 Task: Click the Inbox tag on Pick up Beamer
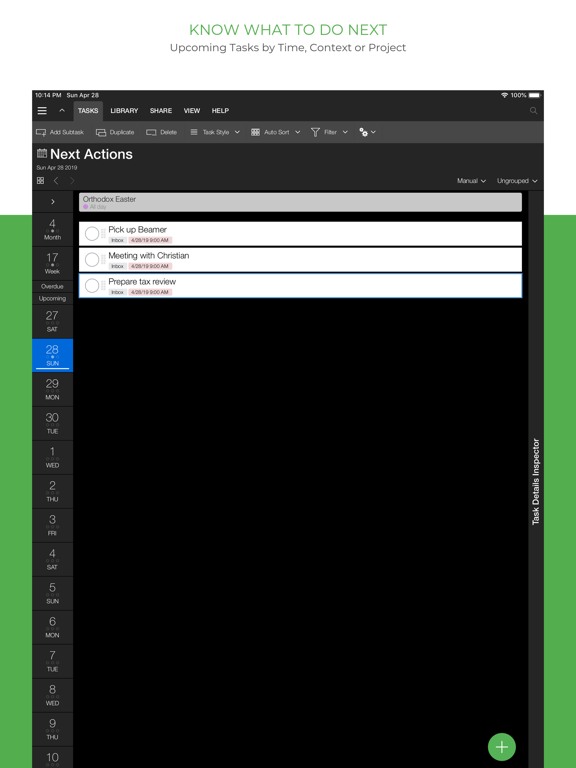tap(118, 240)
